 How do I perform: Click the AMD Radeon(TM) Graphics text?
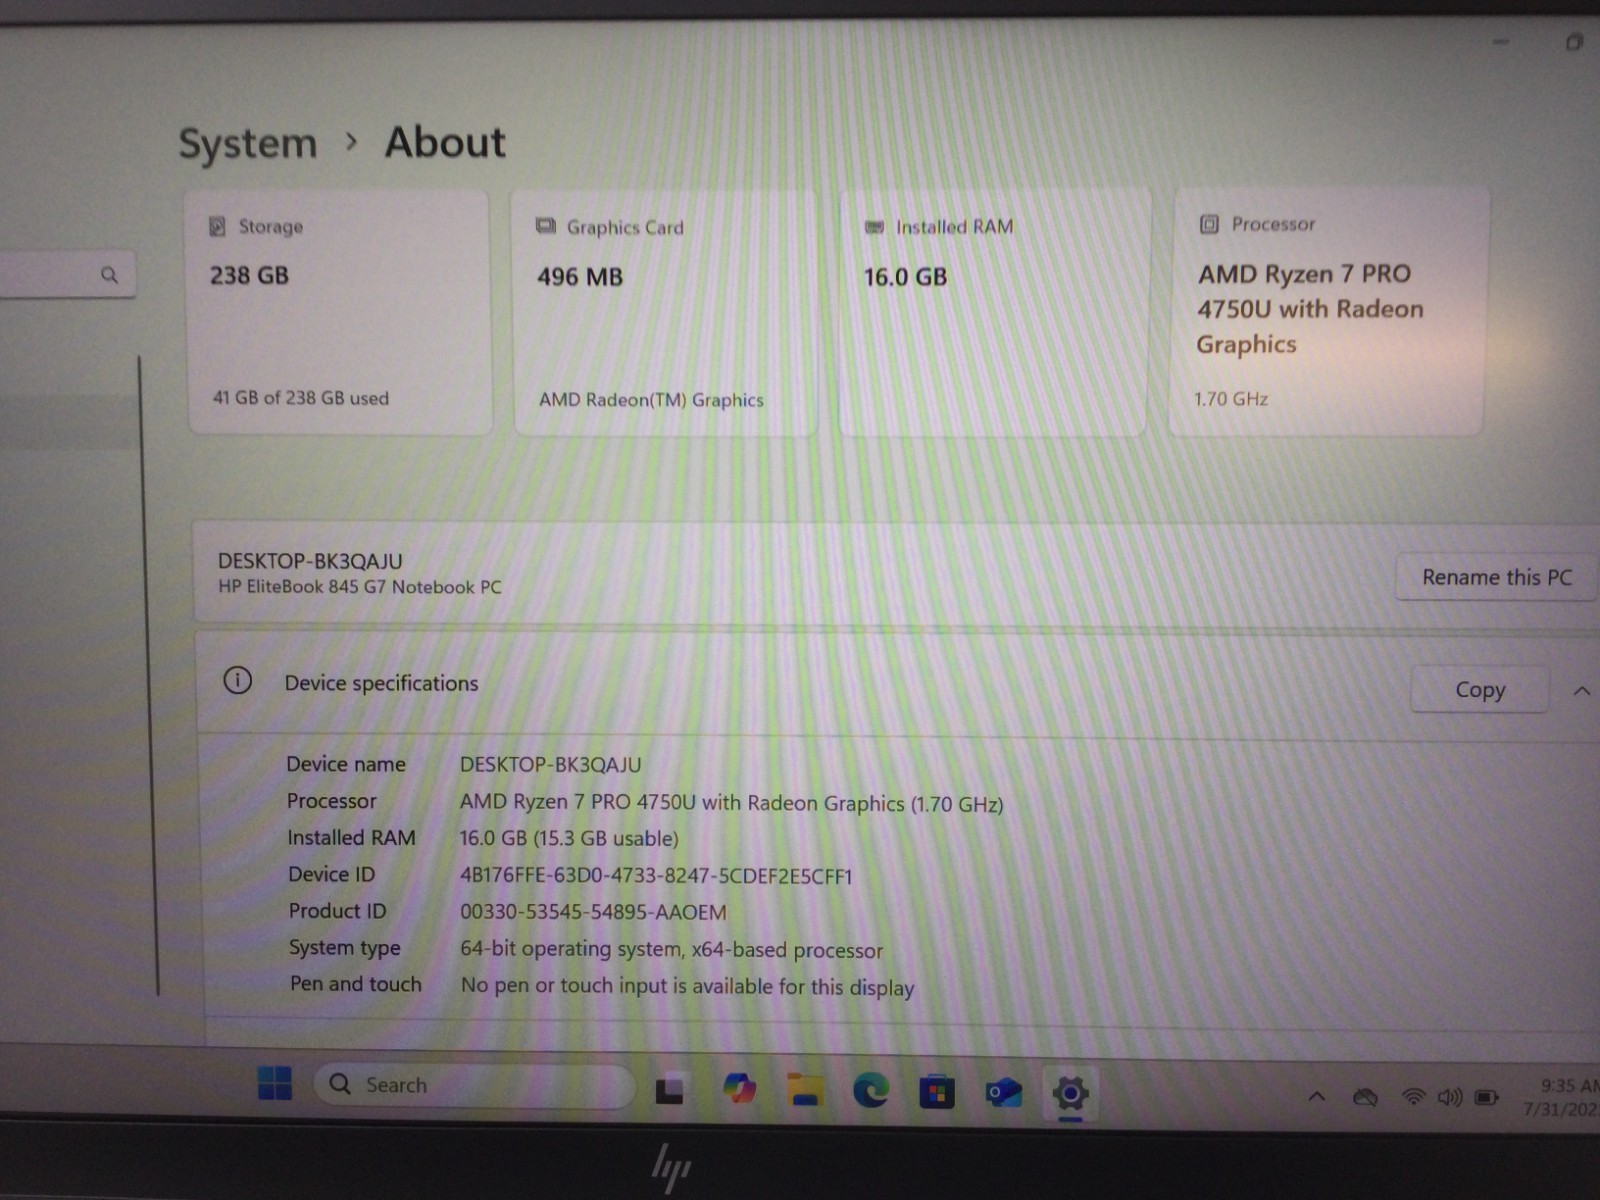point(651,400)
